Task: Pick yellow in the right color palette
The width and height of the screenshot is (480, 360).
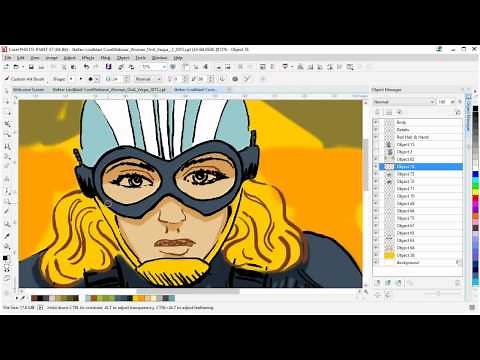Action: [x=475, y=191]
